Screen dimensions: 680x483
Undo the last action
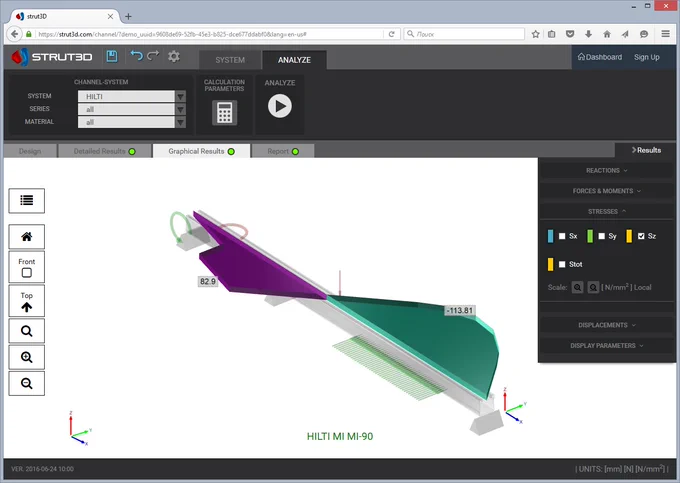137,56
